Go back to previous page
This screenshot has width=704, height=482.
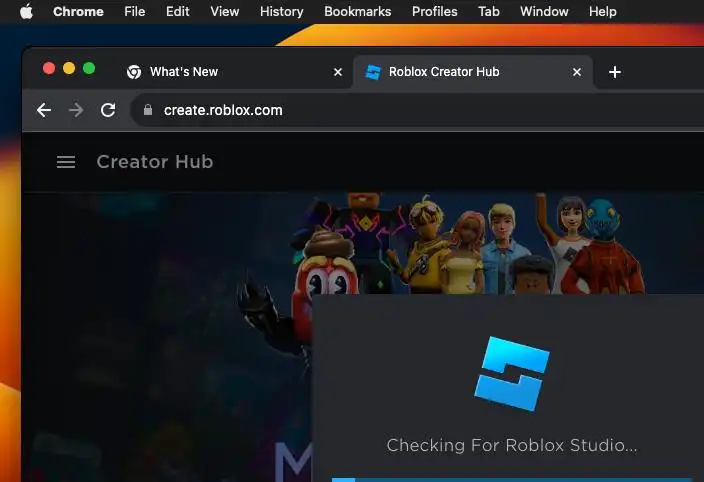coord(44,110)
